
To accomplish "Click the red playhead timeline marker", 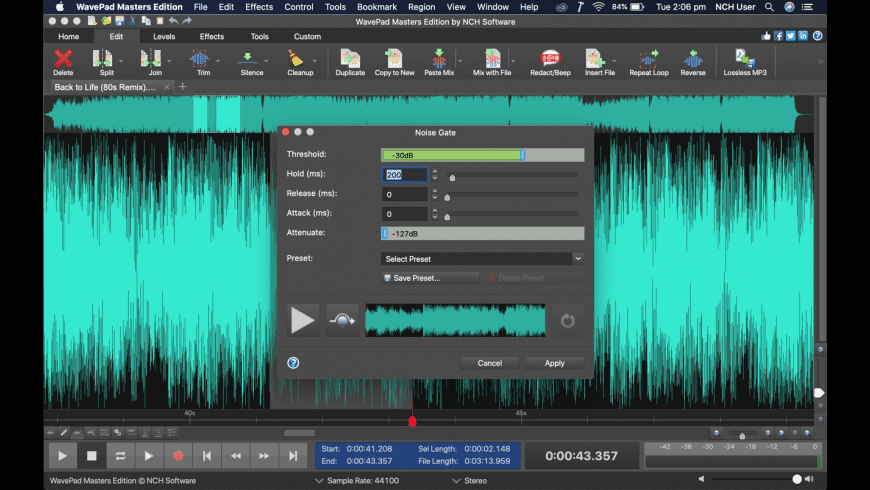I will tap(412, 422).
